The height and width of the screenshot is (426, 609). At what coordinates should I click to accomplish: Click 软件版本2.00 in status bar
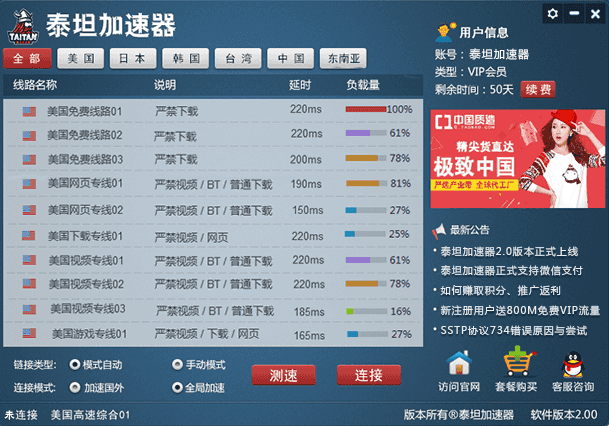pos(564,415)
